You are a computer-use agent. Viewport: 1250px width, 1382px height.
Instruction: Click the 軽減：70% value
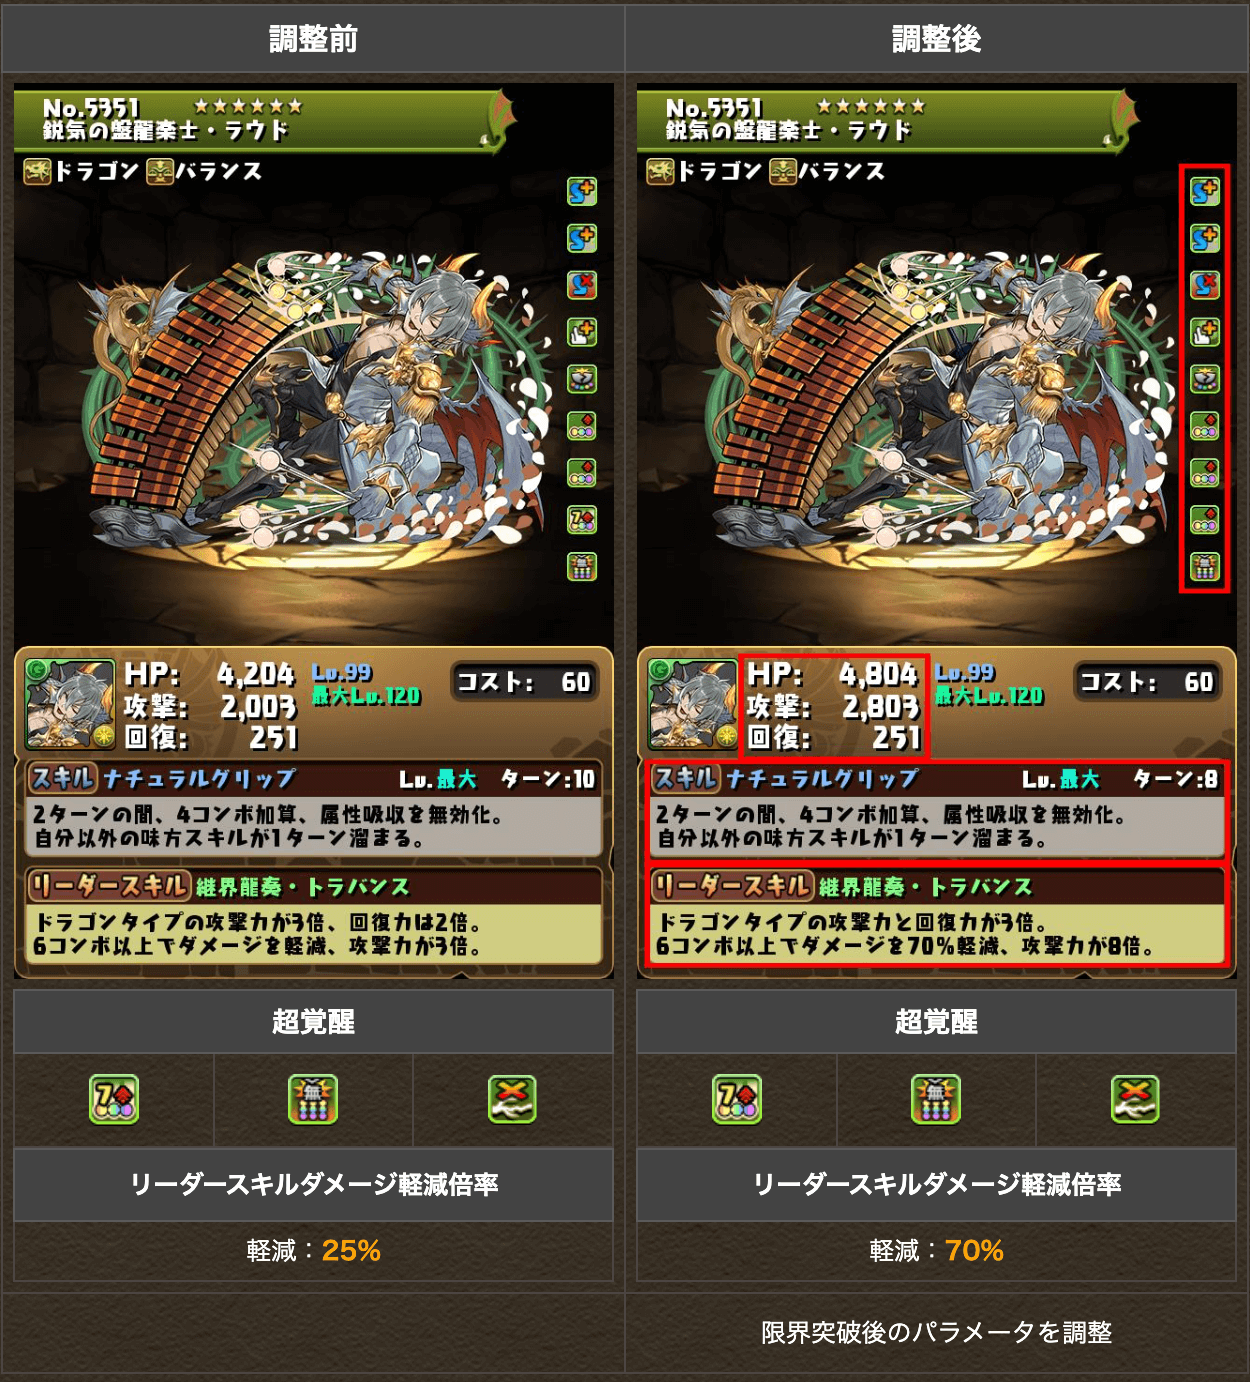tap(937, 1251)
